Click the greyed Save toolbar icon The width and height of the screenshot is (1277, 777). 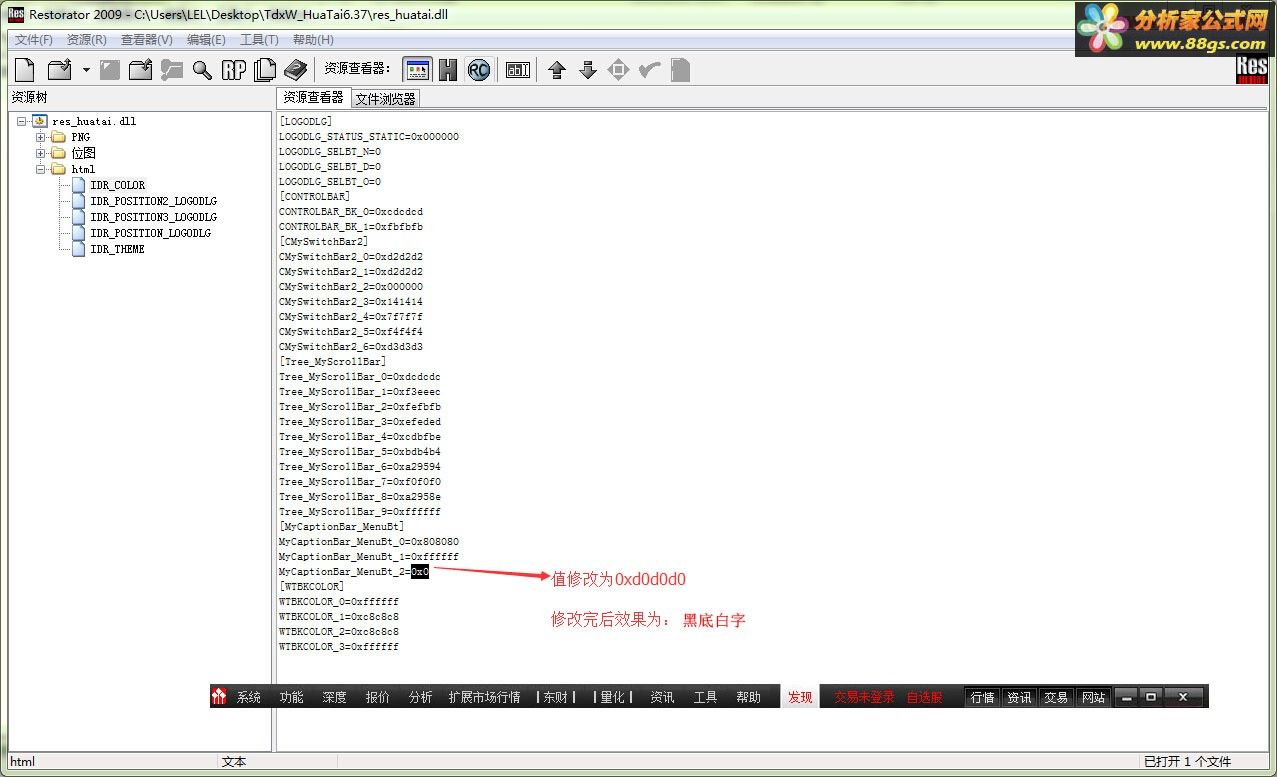point(110,69)
